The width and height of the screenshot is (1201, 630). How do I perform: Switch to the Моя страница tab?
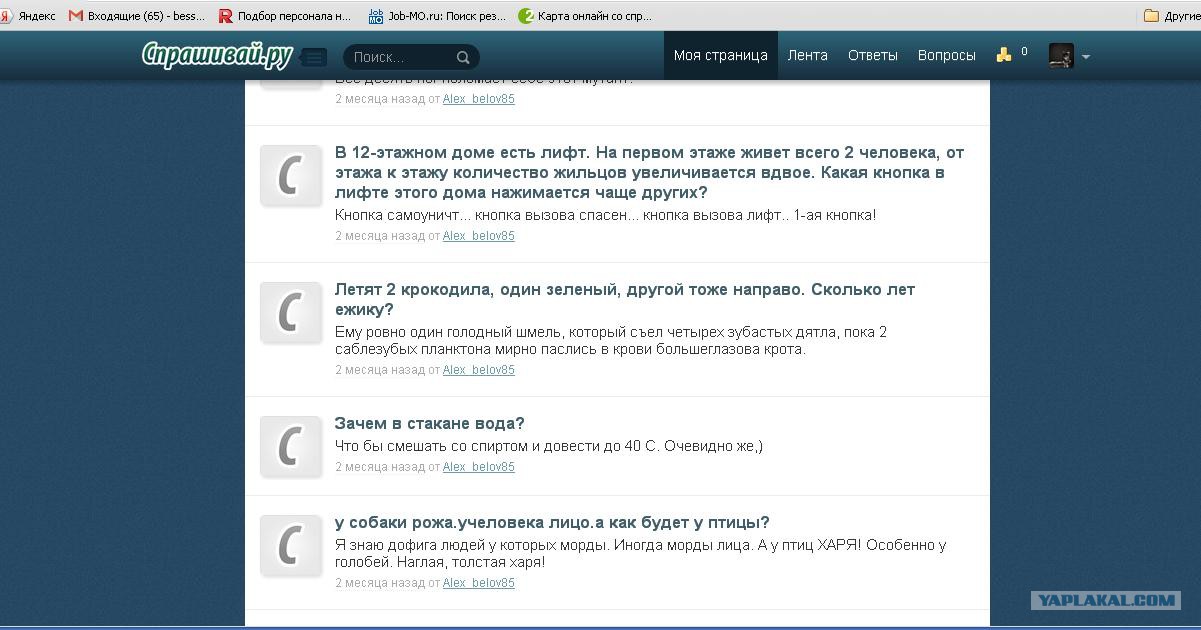click(720, 56)
